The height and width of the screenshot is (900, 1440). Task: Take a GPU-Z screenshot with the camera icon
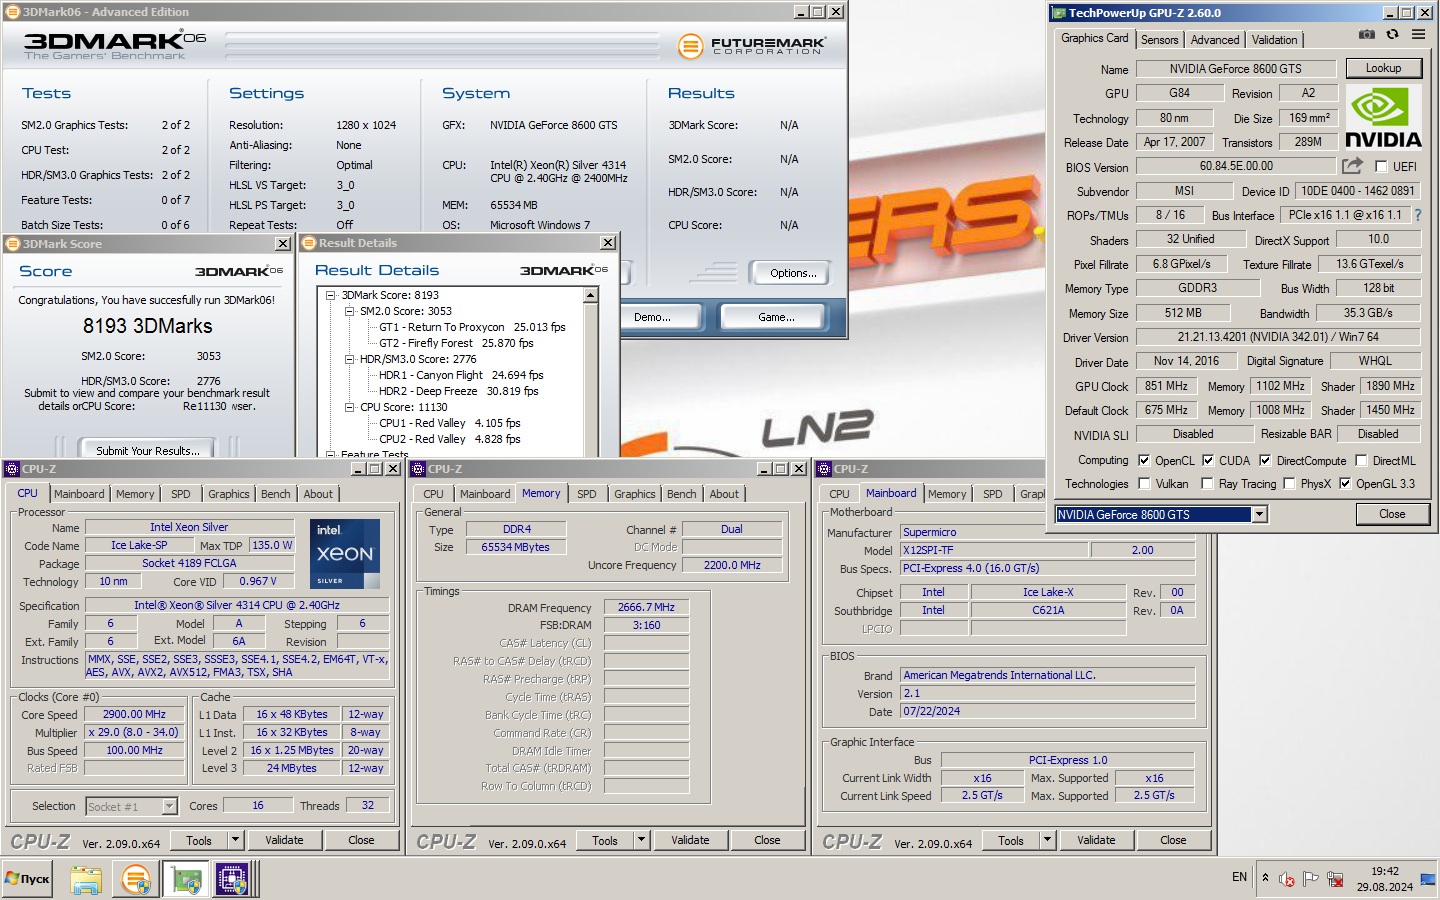(x=1367, y=34)
